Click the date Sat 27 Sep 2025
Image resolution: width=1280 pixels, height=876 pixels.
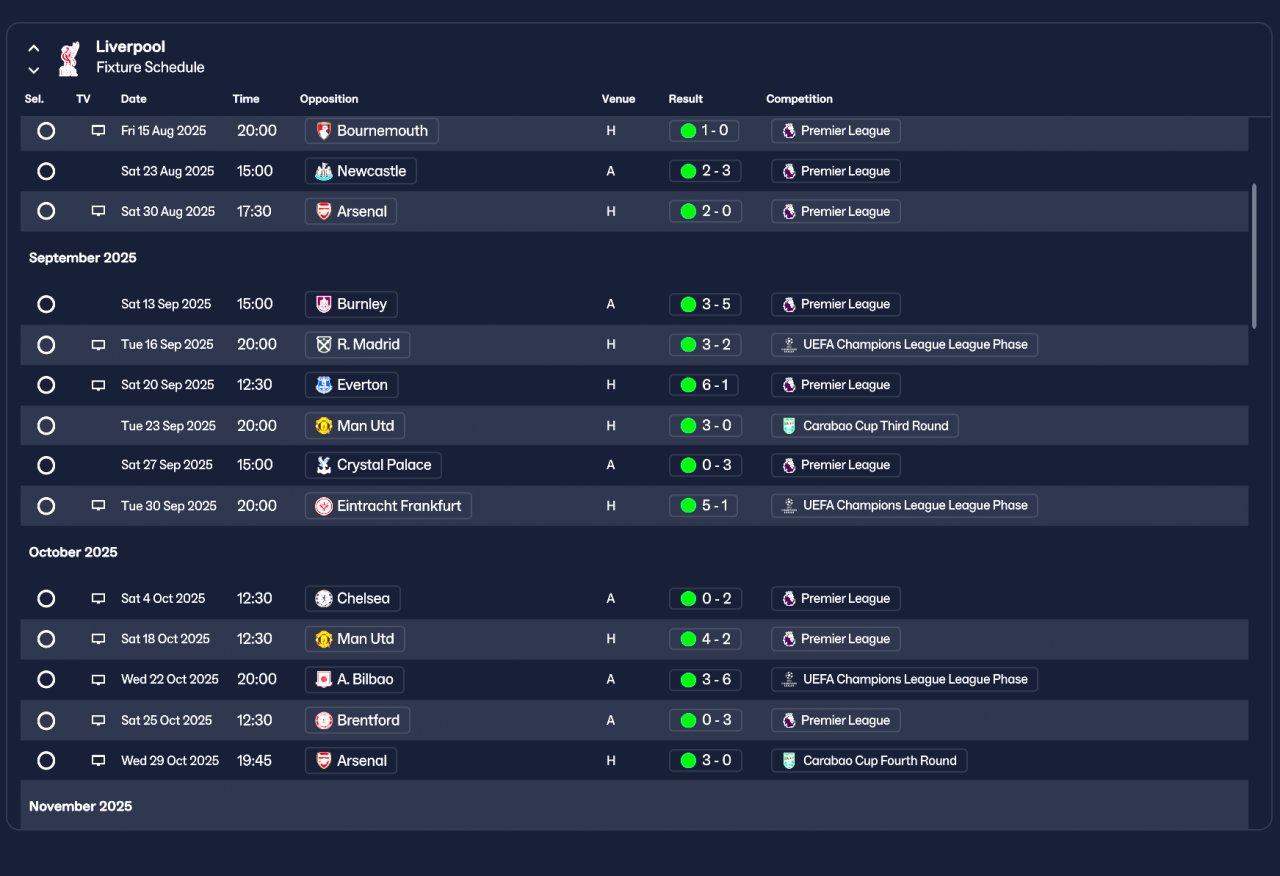point(167,465)
